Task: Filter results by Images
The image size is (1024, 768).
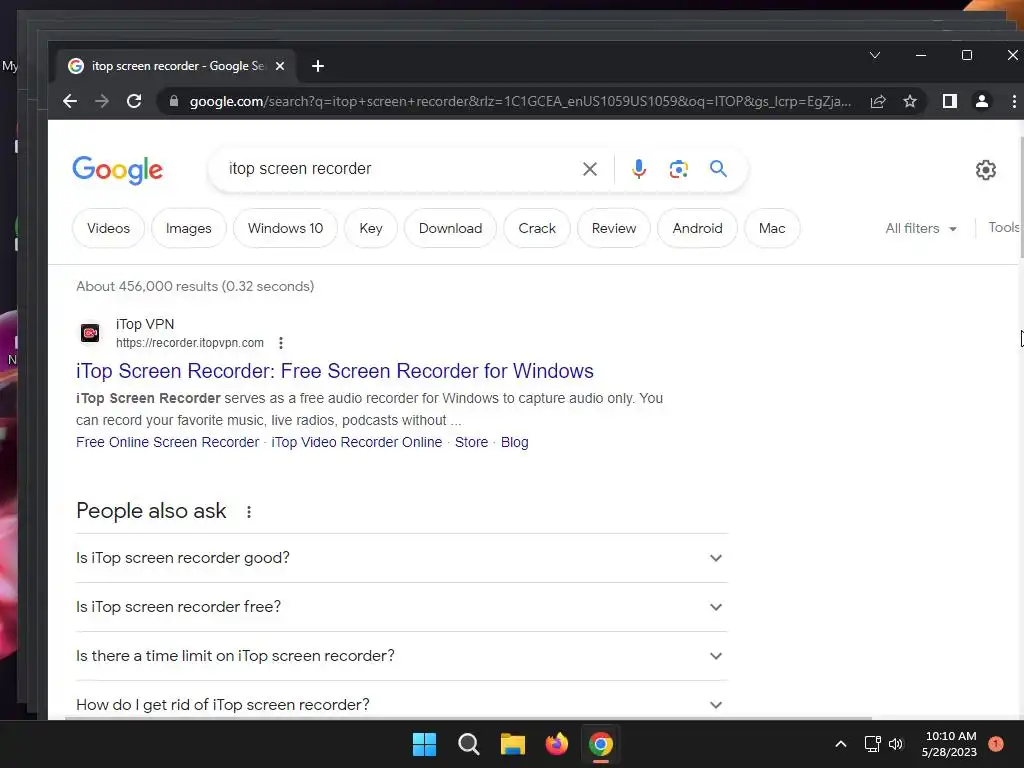Action: 189,229
